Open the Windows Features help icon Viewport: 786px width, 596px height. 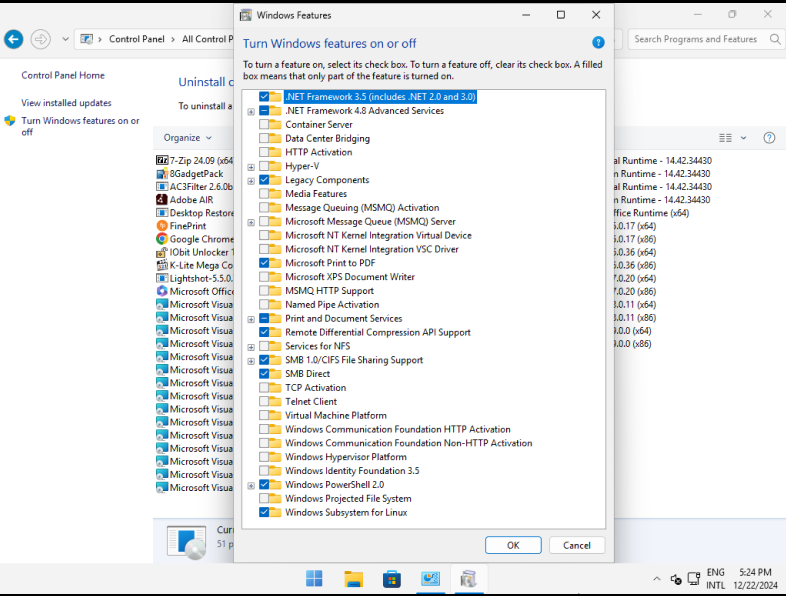click(598, 43)
